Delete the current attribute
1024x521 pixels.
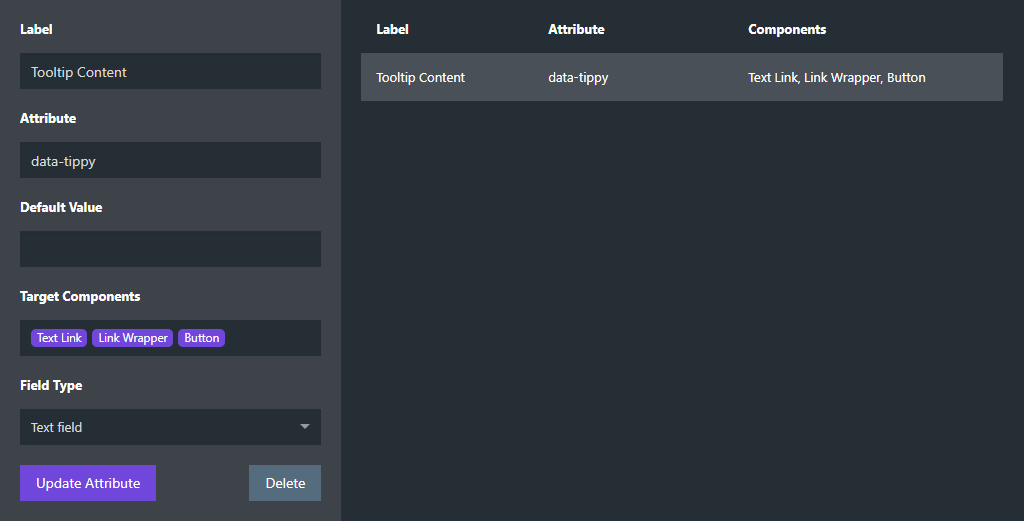pyautogui.click(x=285, y=483)
